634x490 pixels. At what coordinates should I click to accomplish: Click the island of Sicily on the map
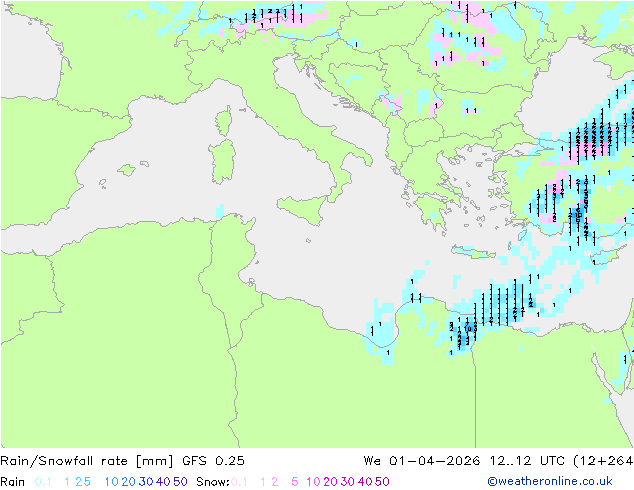303,208
